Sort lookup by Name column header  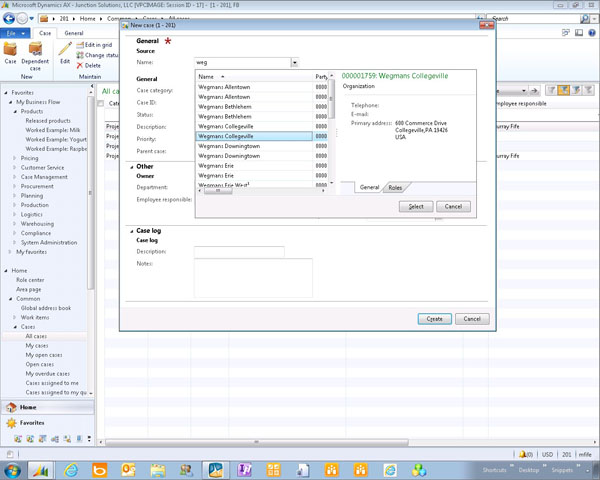pyautogui.click(x=254, y=77)
